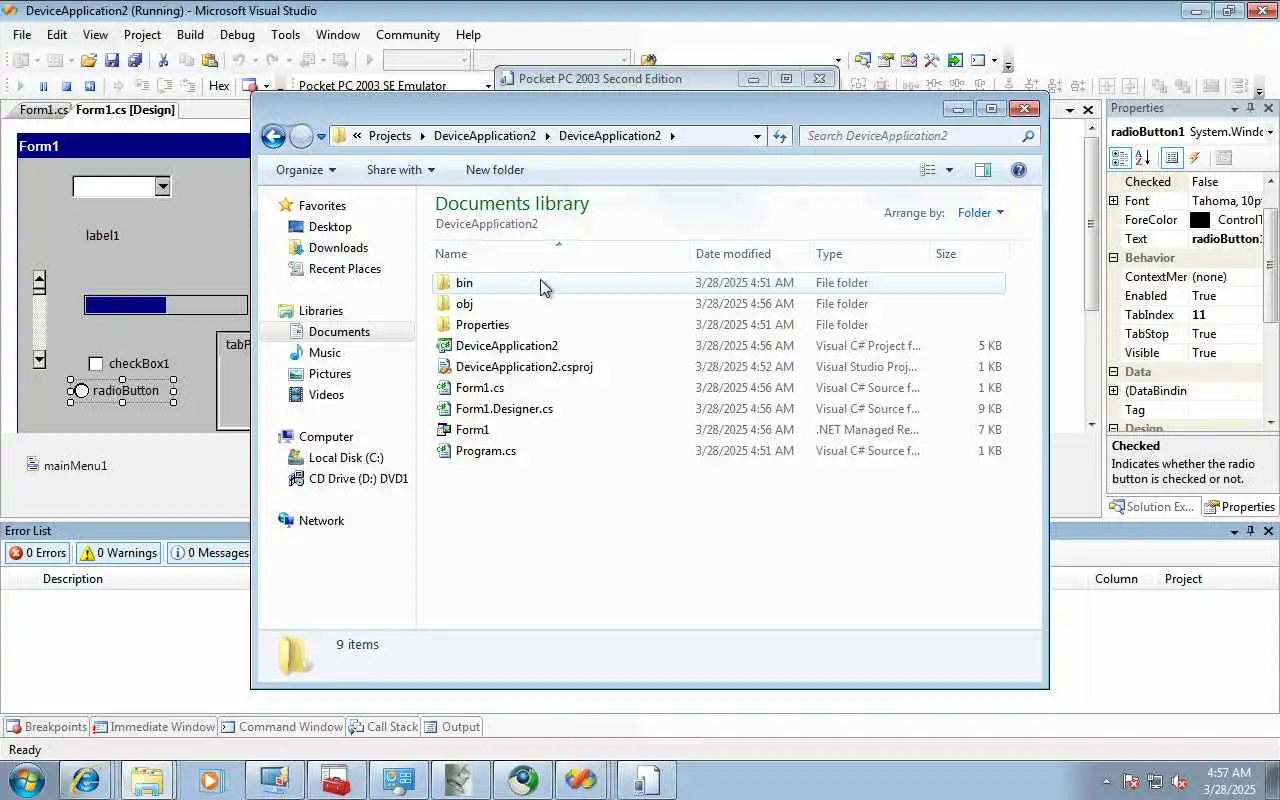Switch to the Solution Explorer tab
This screenshot has width=1280, height=800.
pyautogui.click(x=1151, y=507)
